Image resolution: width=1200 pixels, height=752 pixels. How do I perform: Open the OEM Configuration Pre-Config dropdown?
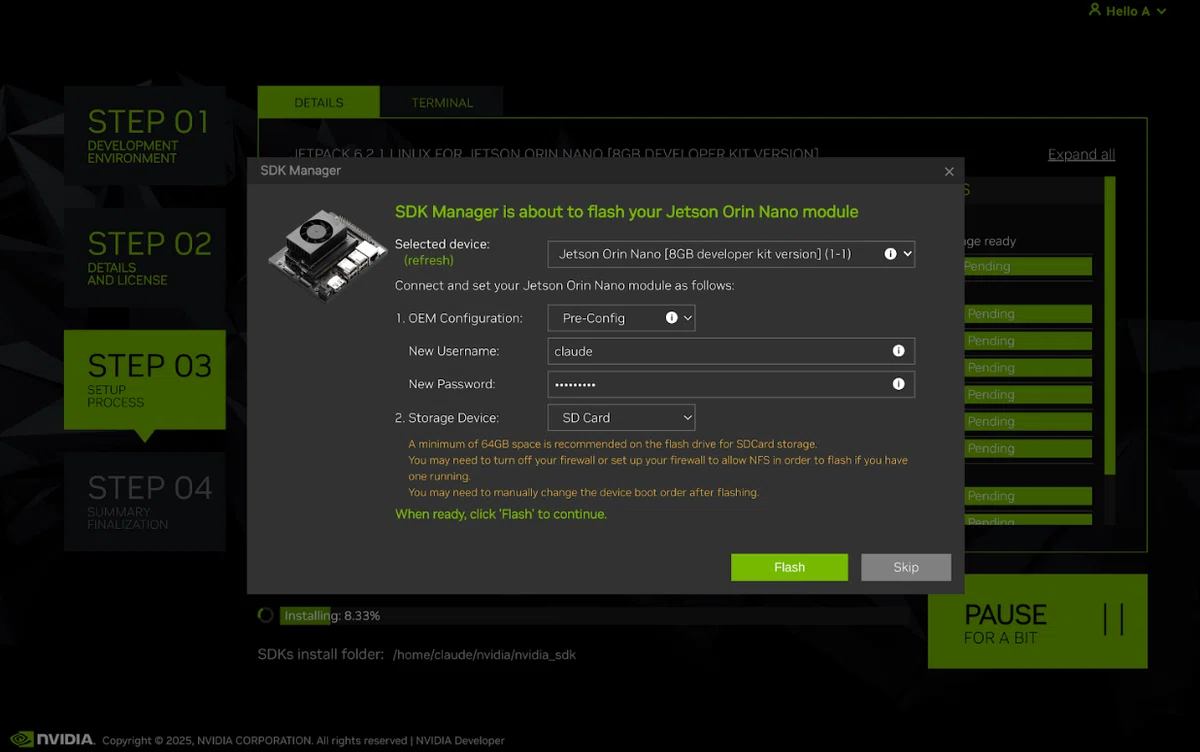pyautogui.click(x=621, y=318)
